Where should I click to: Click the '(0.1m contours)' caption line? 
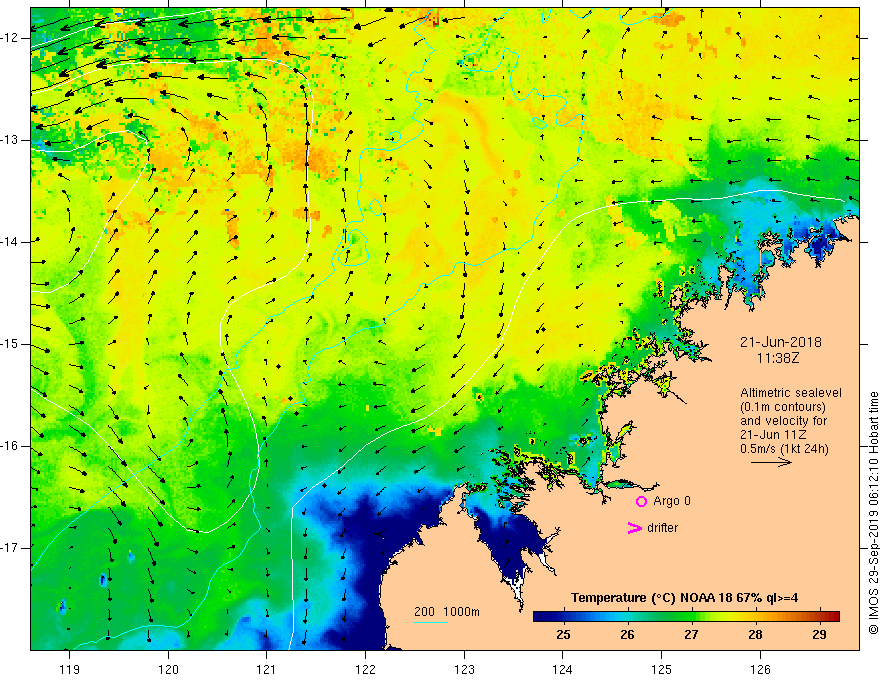(x=783, y=407)
